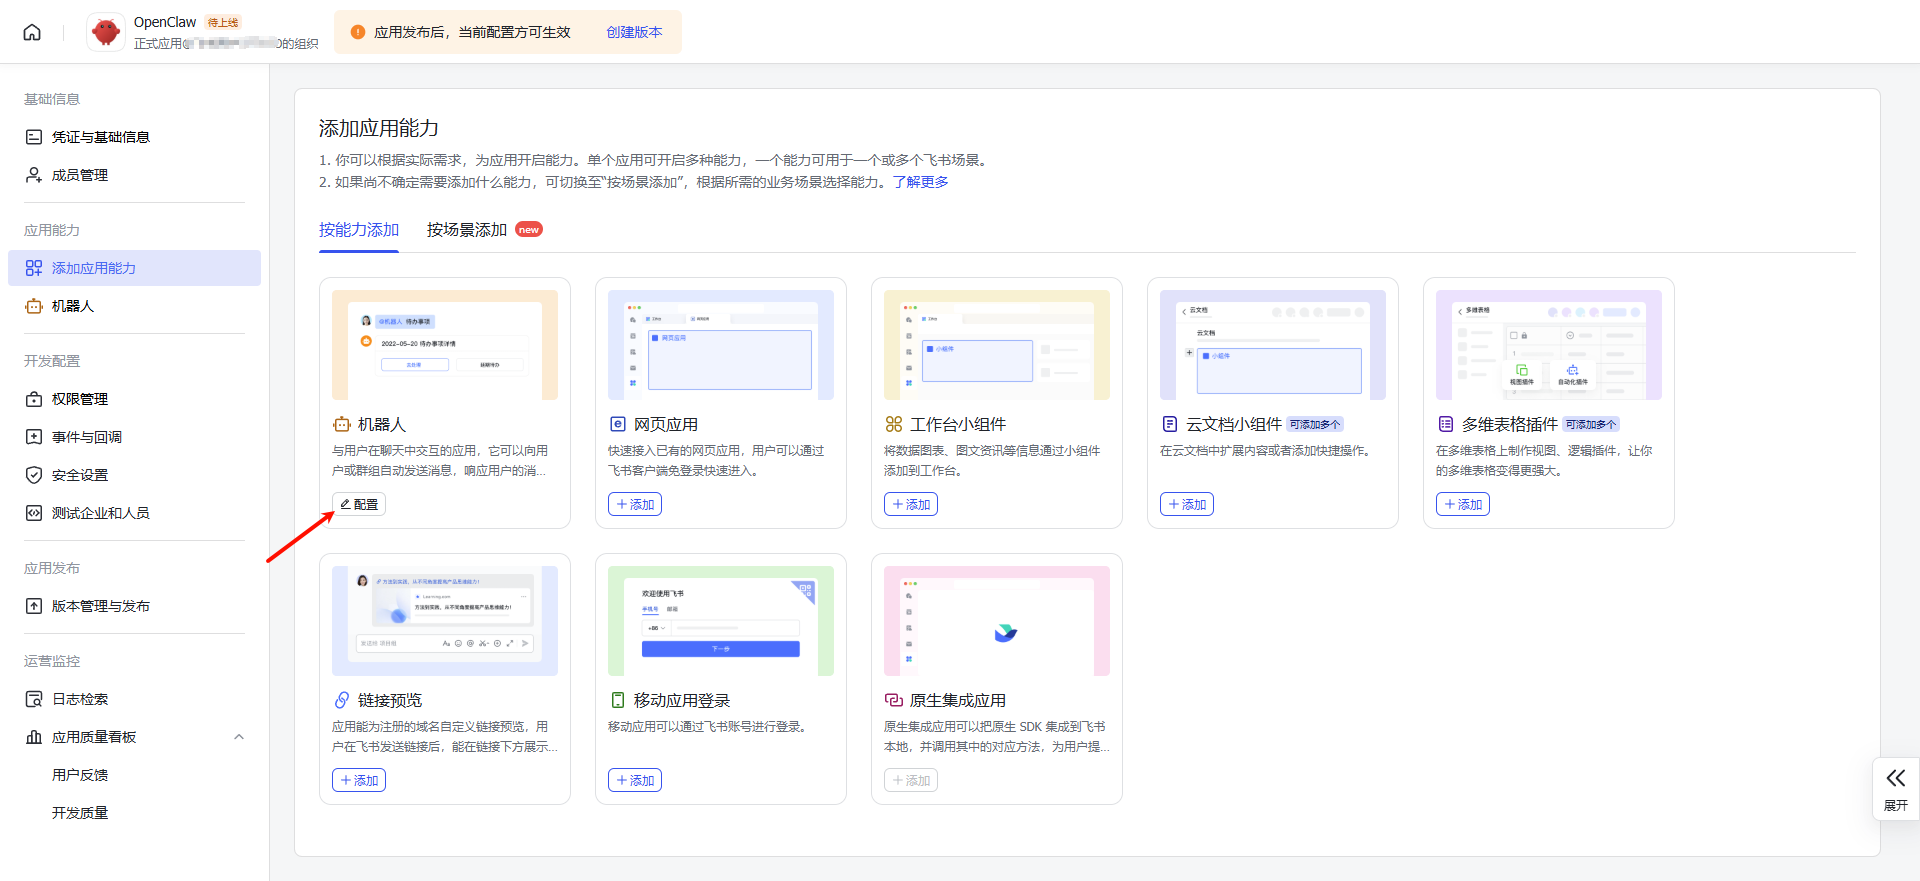Screen dimensions: 1920x881
Task: Click the 机器人 card robot icon
Action: click(x=342, y=424)
